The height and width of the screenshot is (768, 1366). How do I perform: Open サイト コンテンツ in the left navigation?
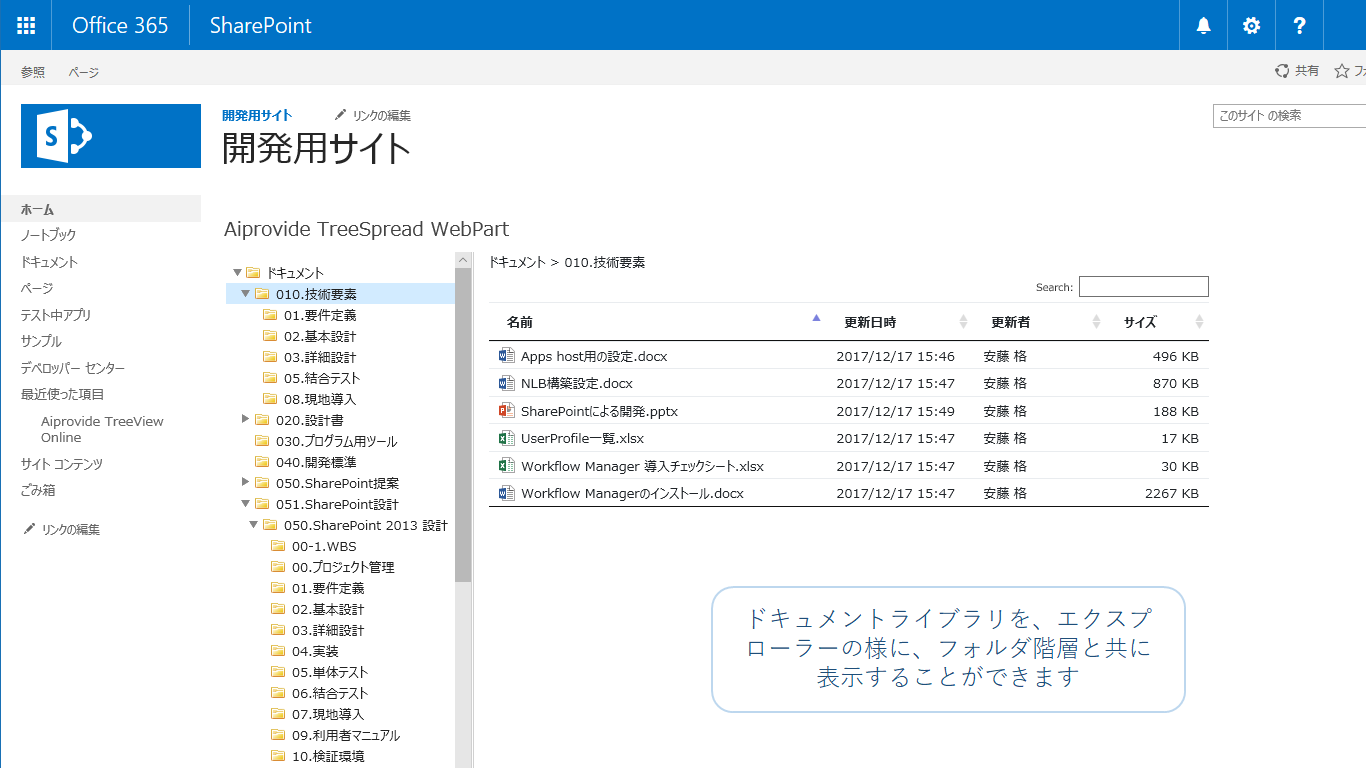pyautogui.click(x=62, y=464)
